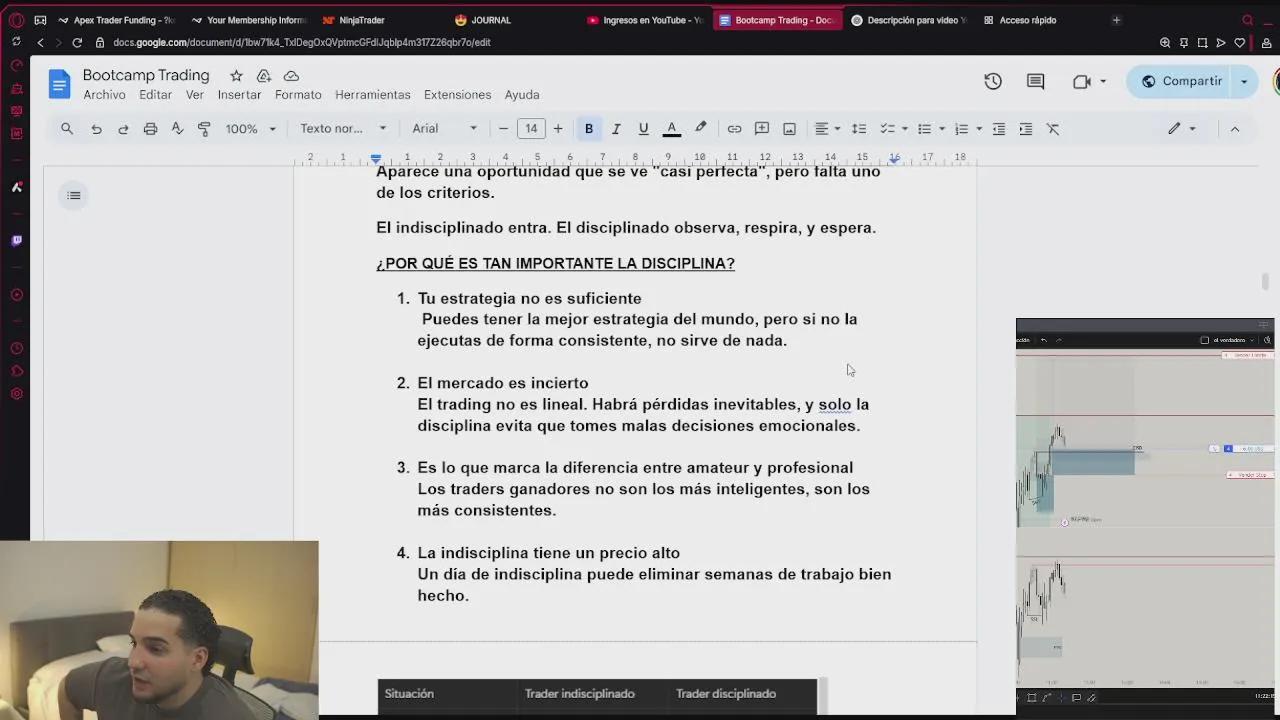This screenshot has height=720, width=1280.
Task: Open the Formato menu
Action: (x=298, y=94)
